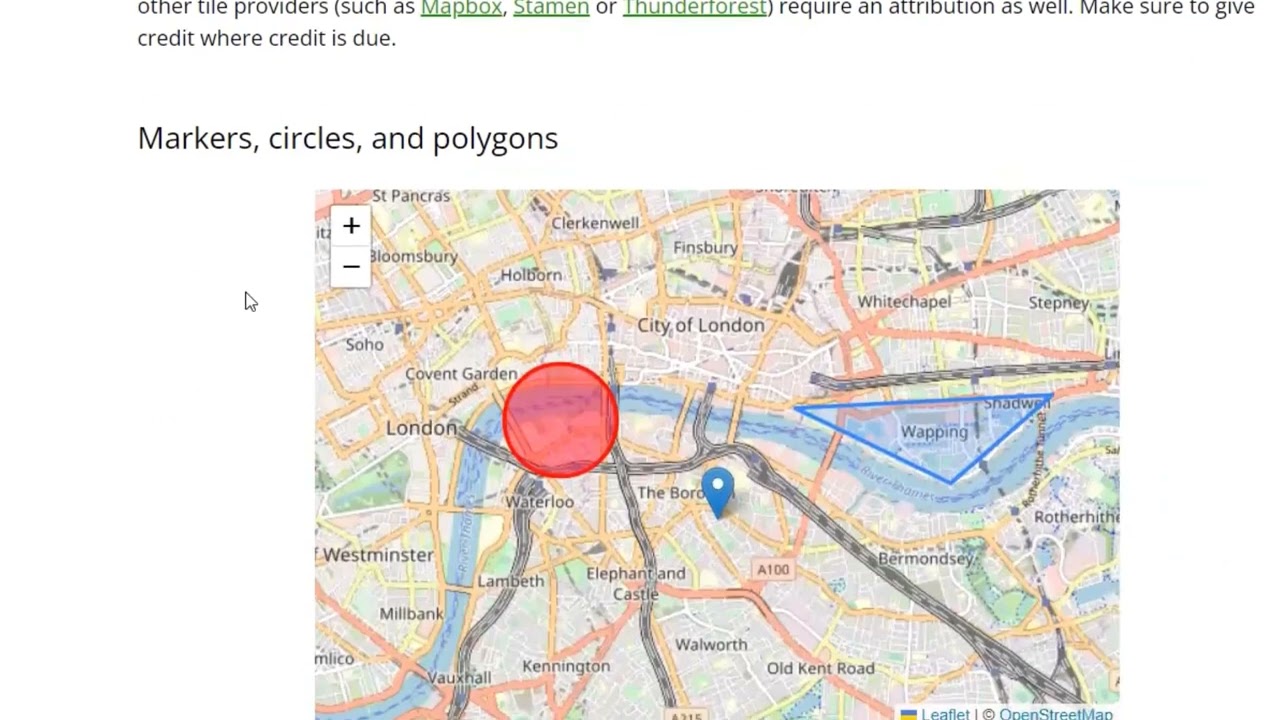The height and width of the screenshot is (720, 1280).
Task: Click the "Markers, circles, and polygons" heading
Action: 347,138
